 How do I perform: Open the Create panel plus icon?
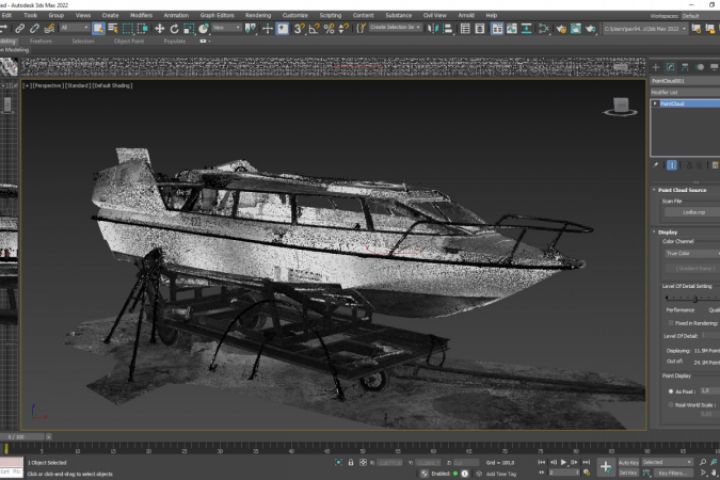click(x=657, y=67)
